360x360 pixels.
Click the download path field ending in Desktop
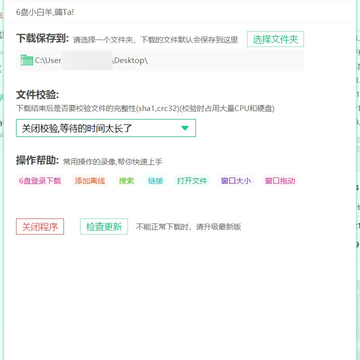160,60
